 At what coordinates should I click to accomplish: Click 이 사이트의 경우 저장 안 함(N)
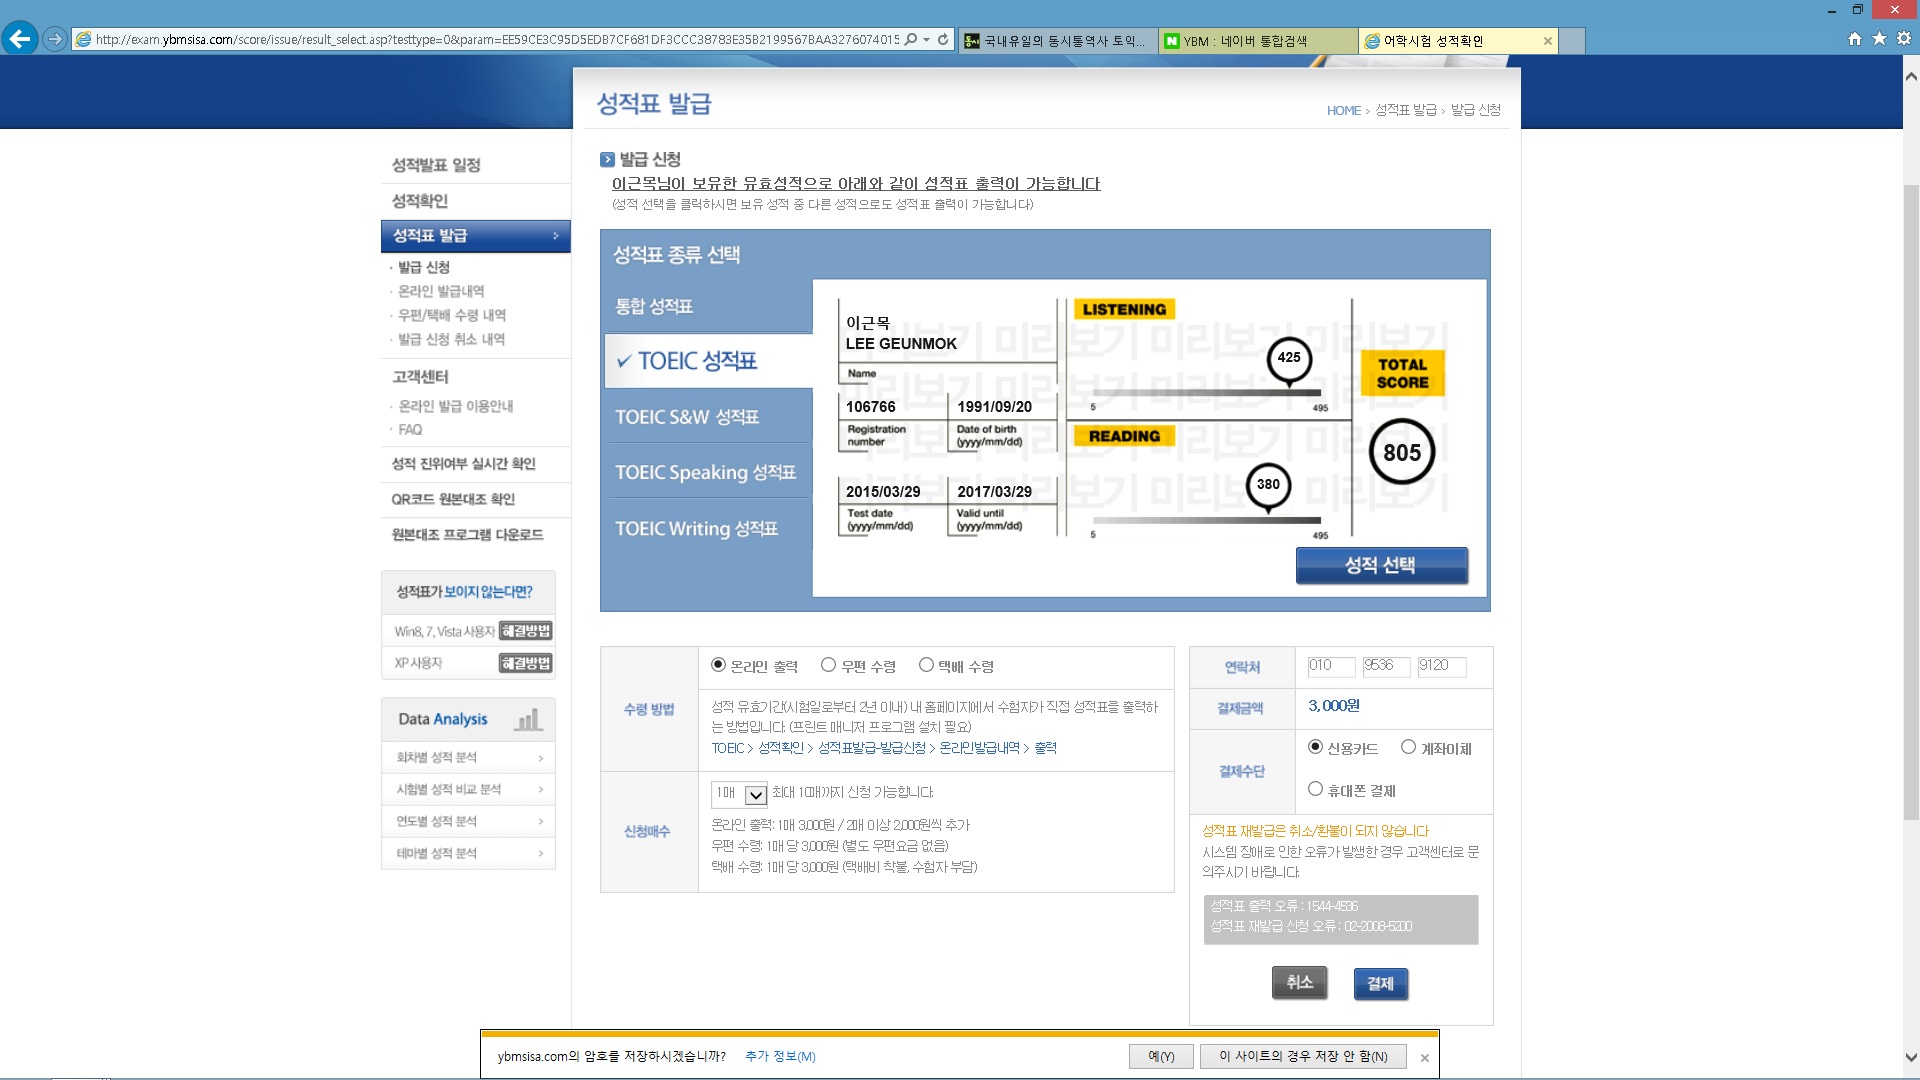pos(1303,1057)
